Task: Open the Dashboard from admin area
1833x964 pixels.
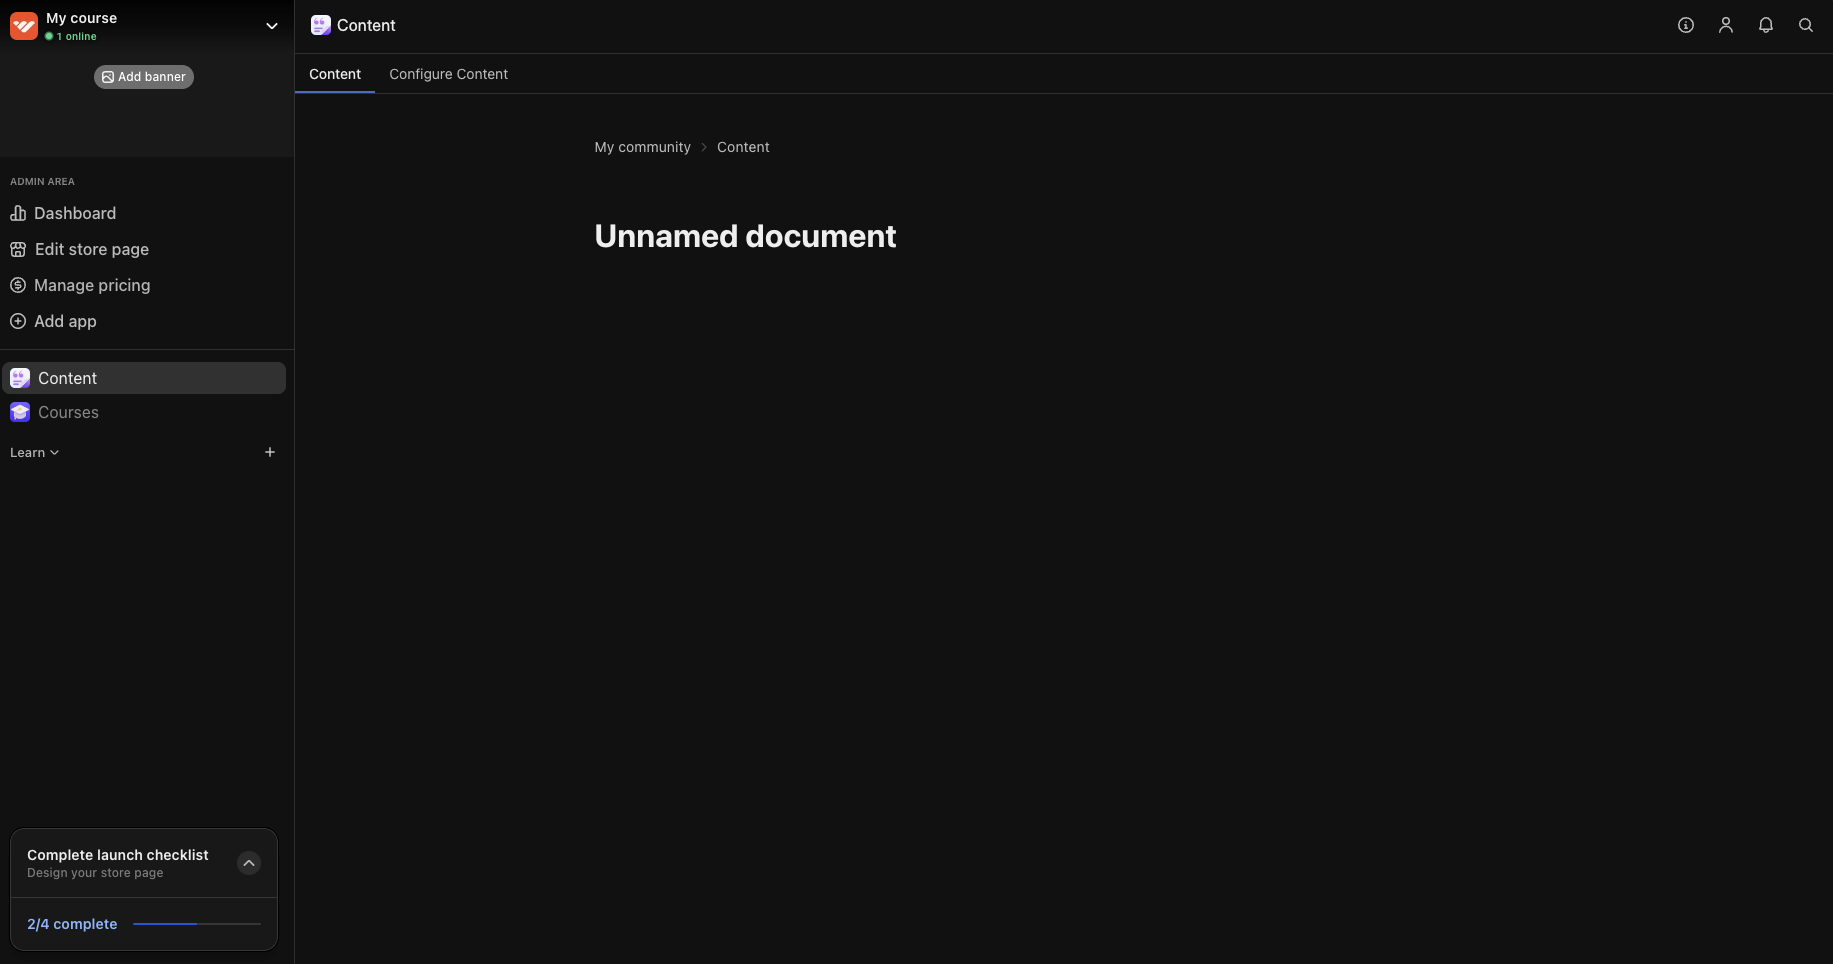Action: (x=75, y=213)
